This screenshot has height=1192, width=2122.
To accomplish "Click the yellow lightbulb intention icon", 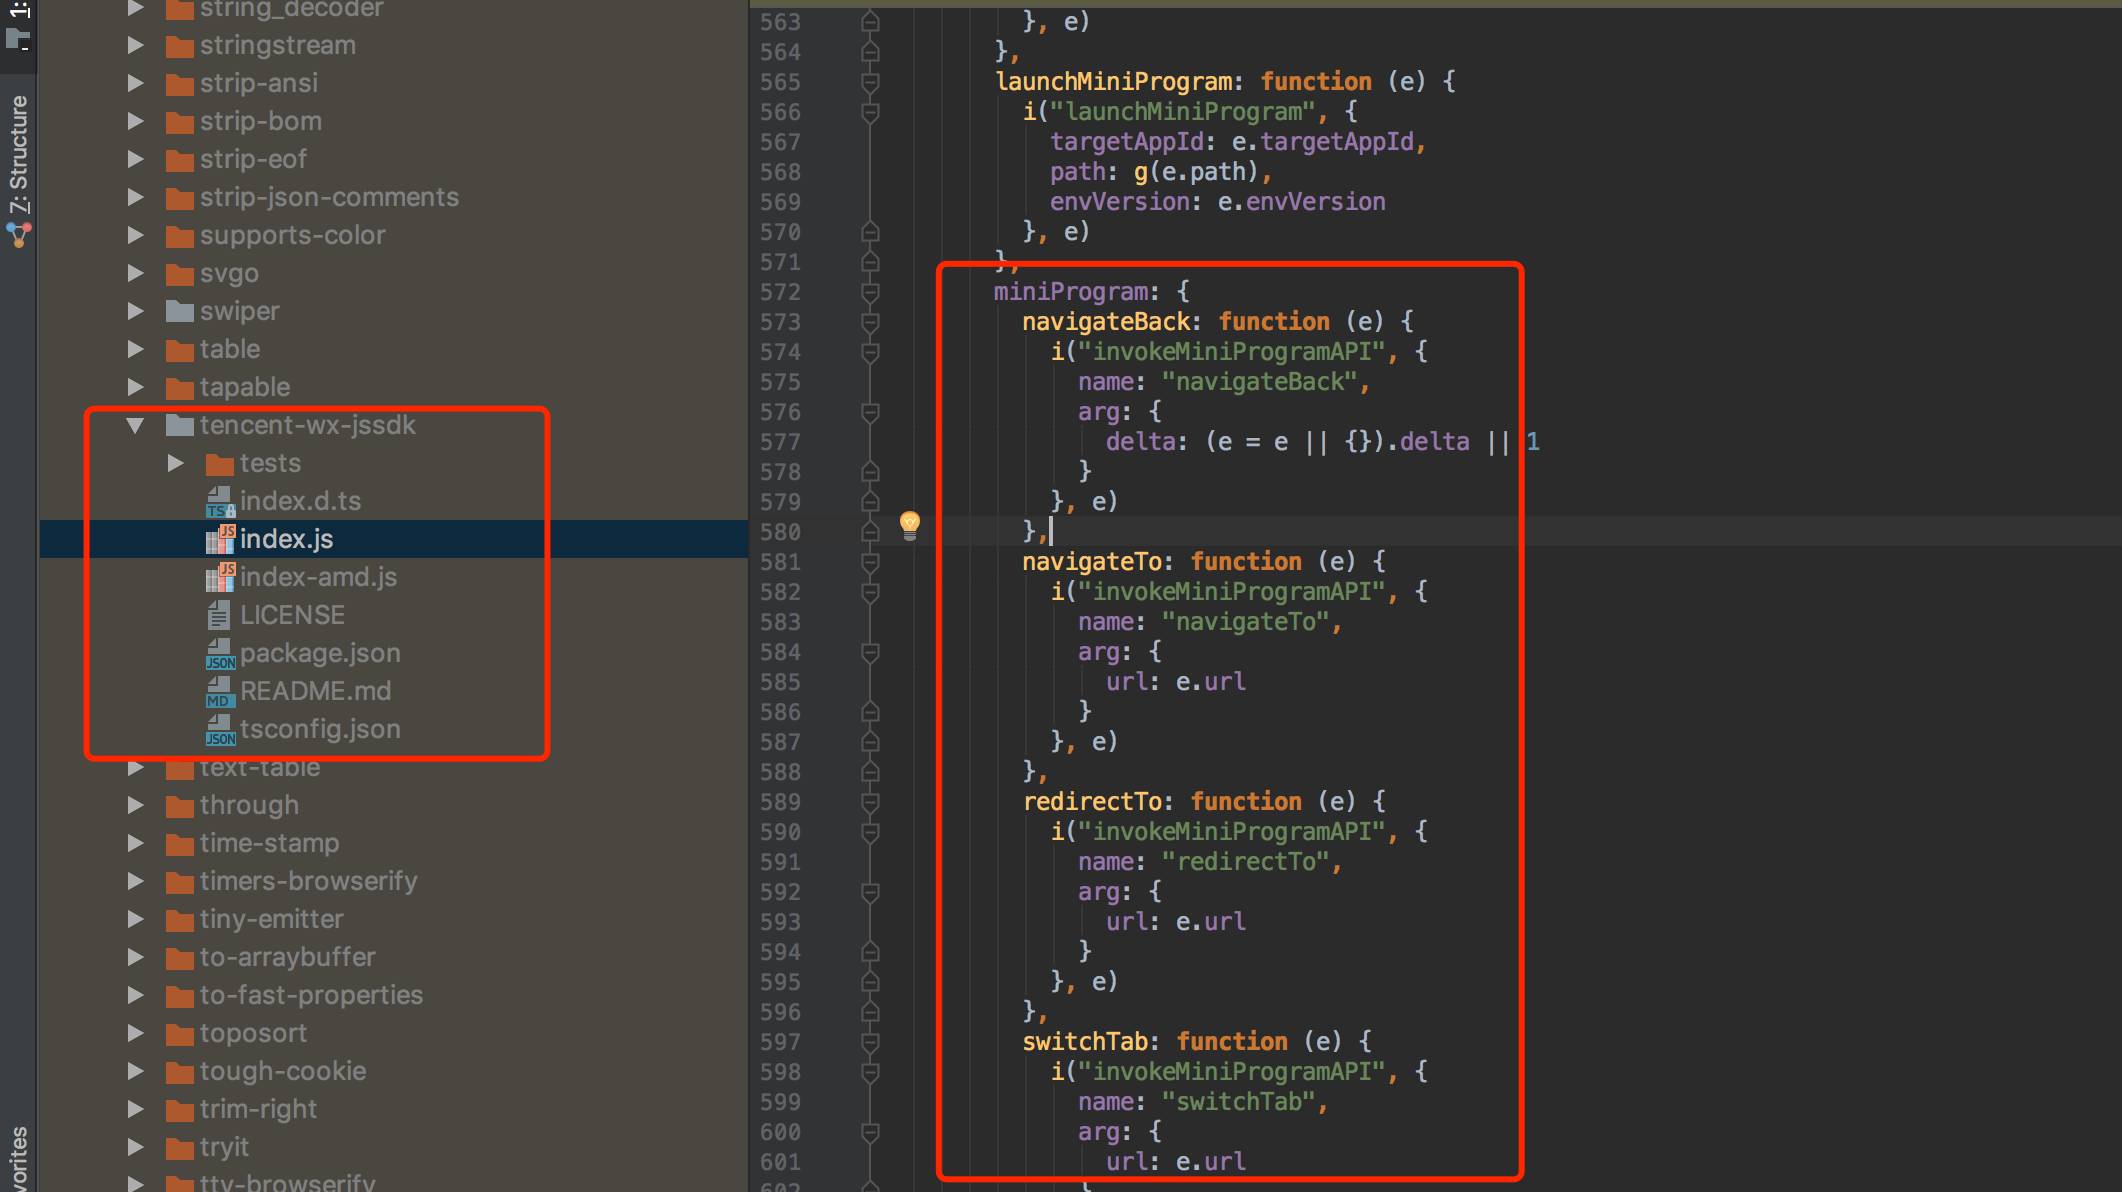I will [x=909, y=524].
